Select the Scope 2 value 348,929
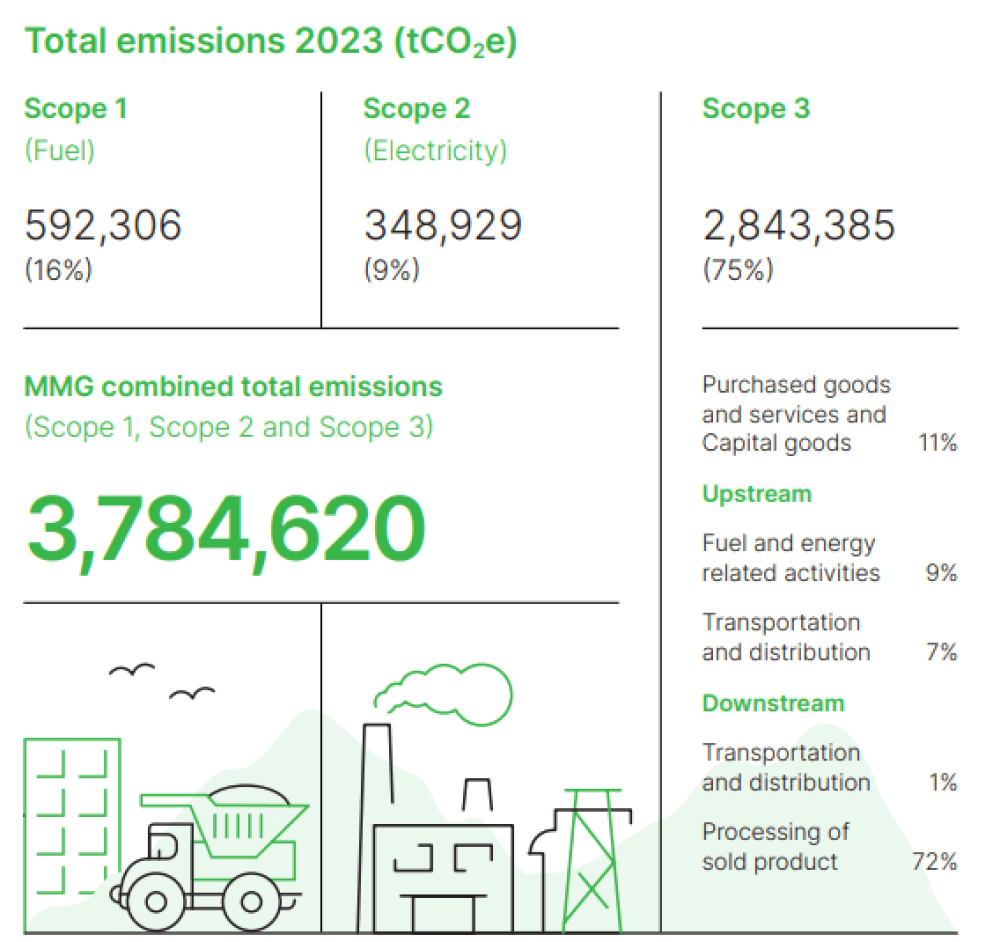Viewport: 1000px width, 942px height. click(x=442, y=225)
